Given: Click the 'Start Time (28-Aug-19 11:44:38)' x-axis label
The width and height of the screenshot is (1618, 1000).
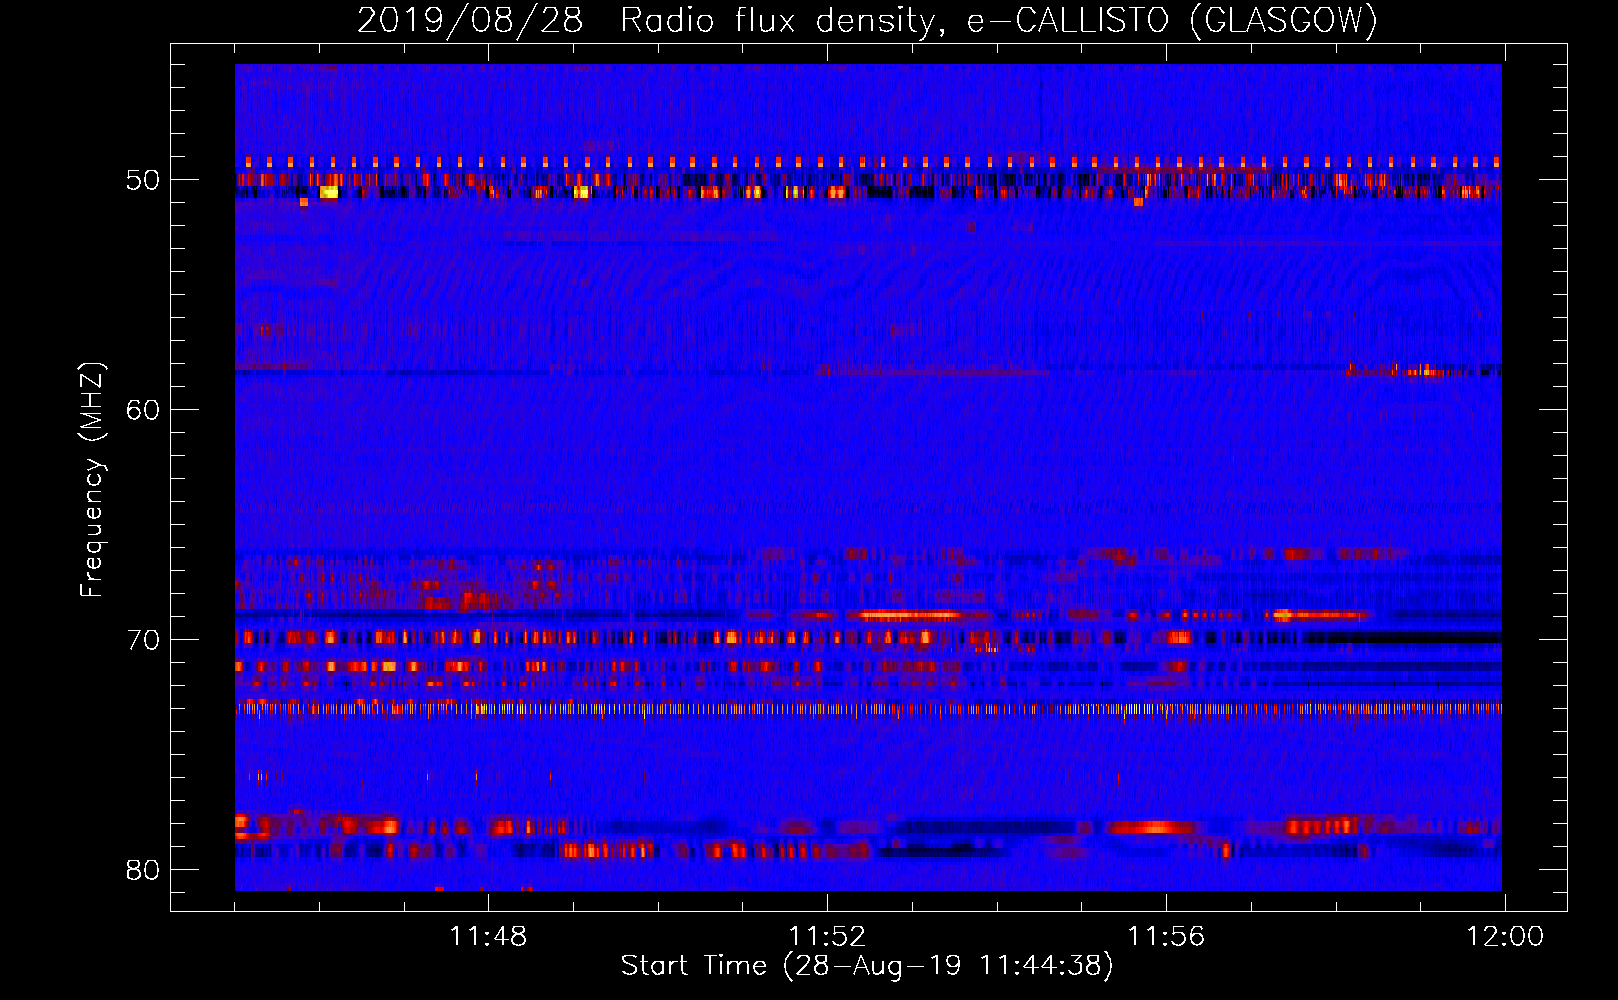Looking at the screenshot, I should [867, 966].
